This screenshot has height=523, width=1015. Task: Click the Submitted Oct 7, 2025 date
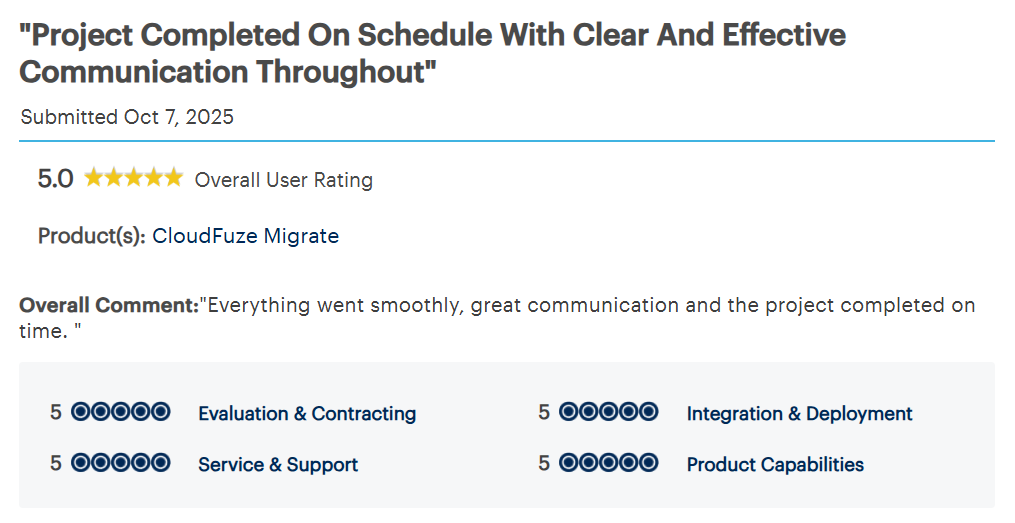(x=127, y=117)
